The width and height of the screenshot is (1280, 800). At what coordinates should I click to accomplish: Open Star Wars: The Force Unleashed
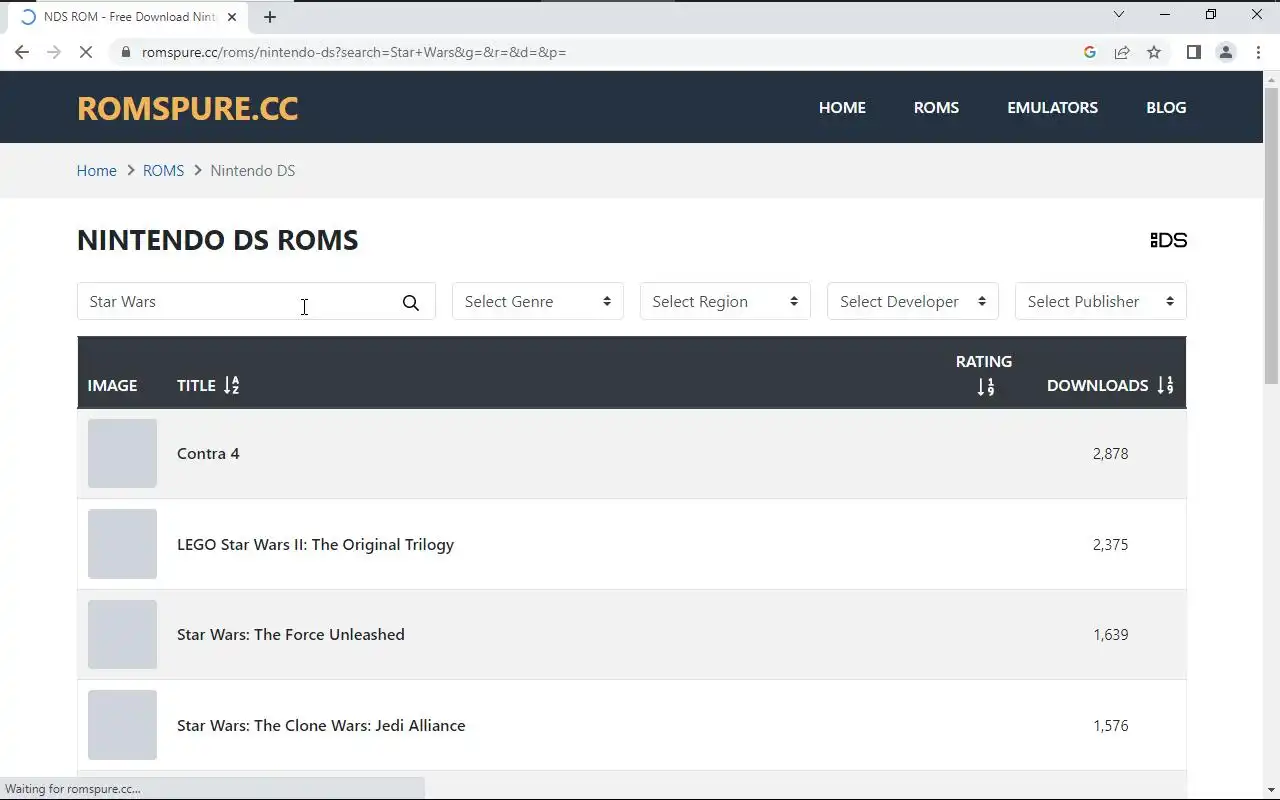click(291, 634)
